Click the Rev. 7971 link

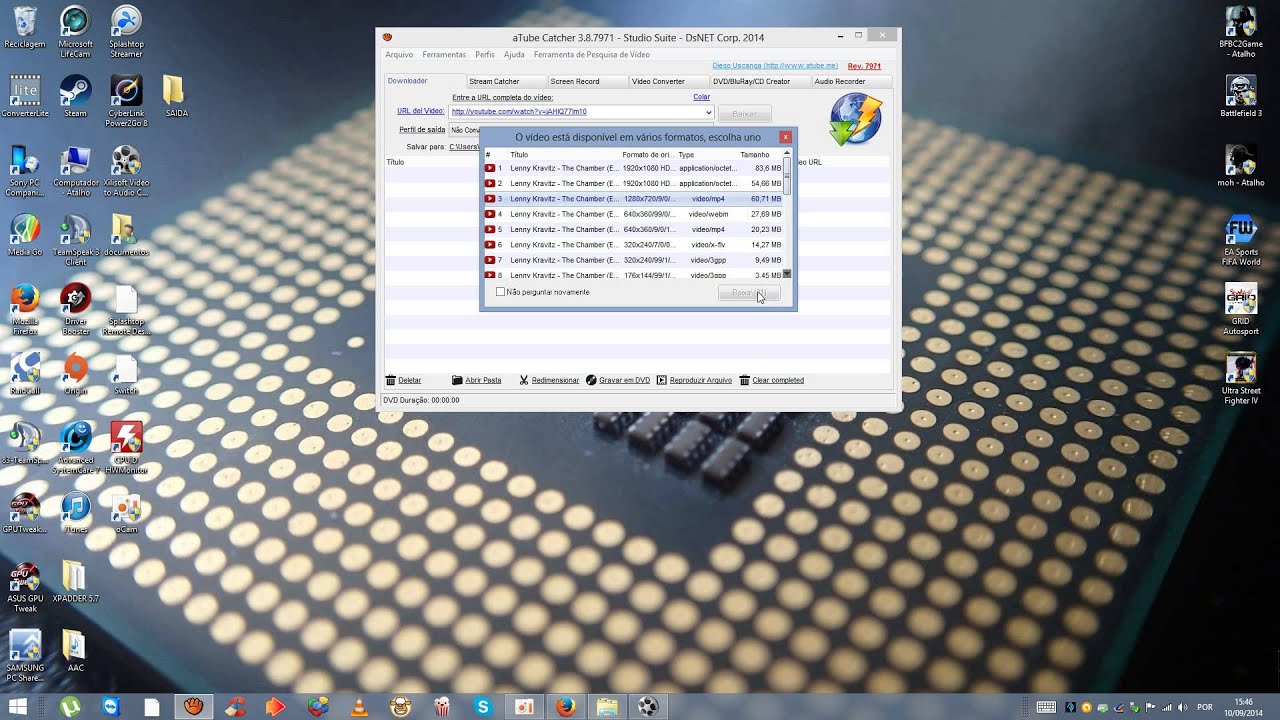tap(865, 66)
